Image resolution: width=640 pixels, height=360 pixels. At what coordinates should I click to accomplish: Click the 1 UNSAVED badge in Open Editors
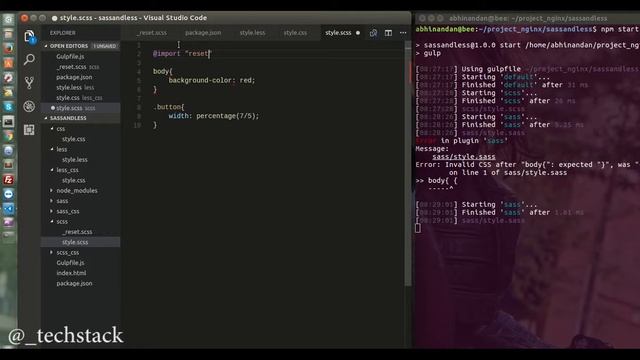click(x=104, y=46)
